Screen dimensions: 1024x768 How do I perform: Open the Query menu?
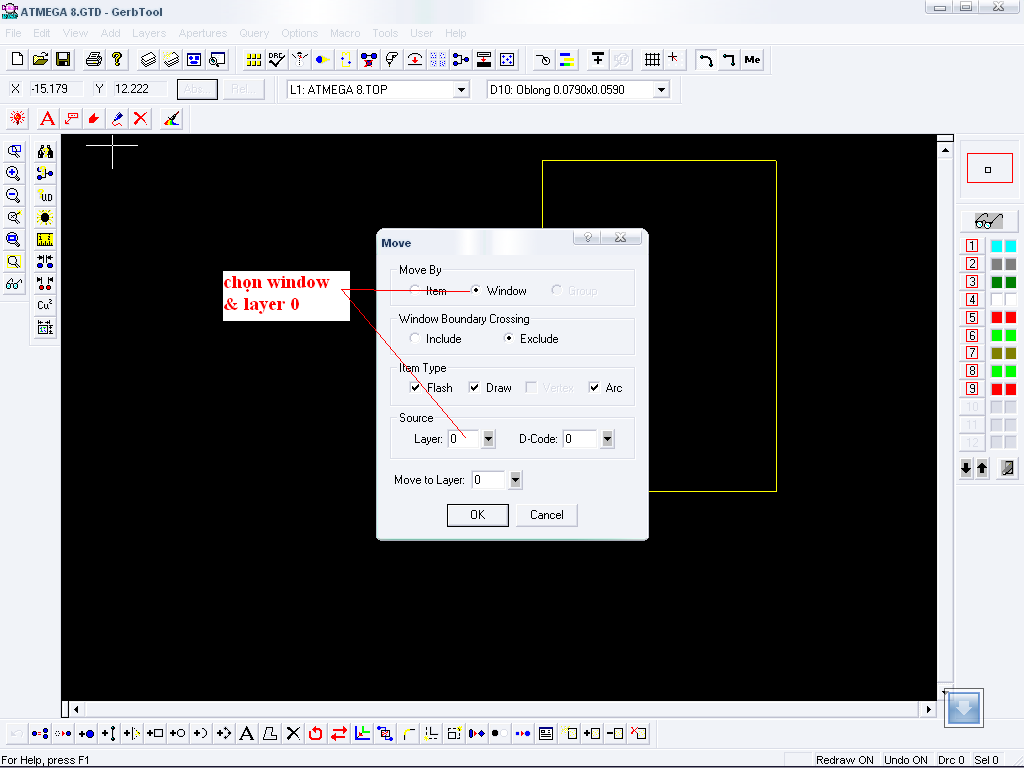coord(254,33)
